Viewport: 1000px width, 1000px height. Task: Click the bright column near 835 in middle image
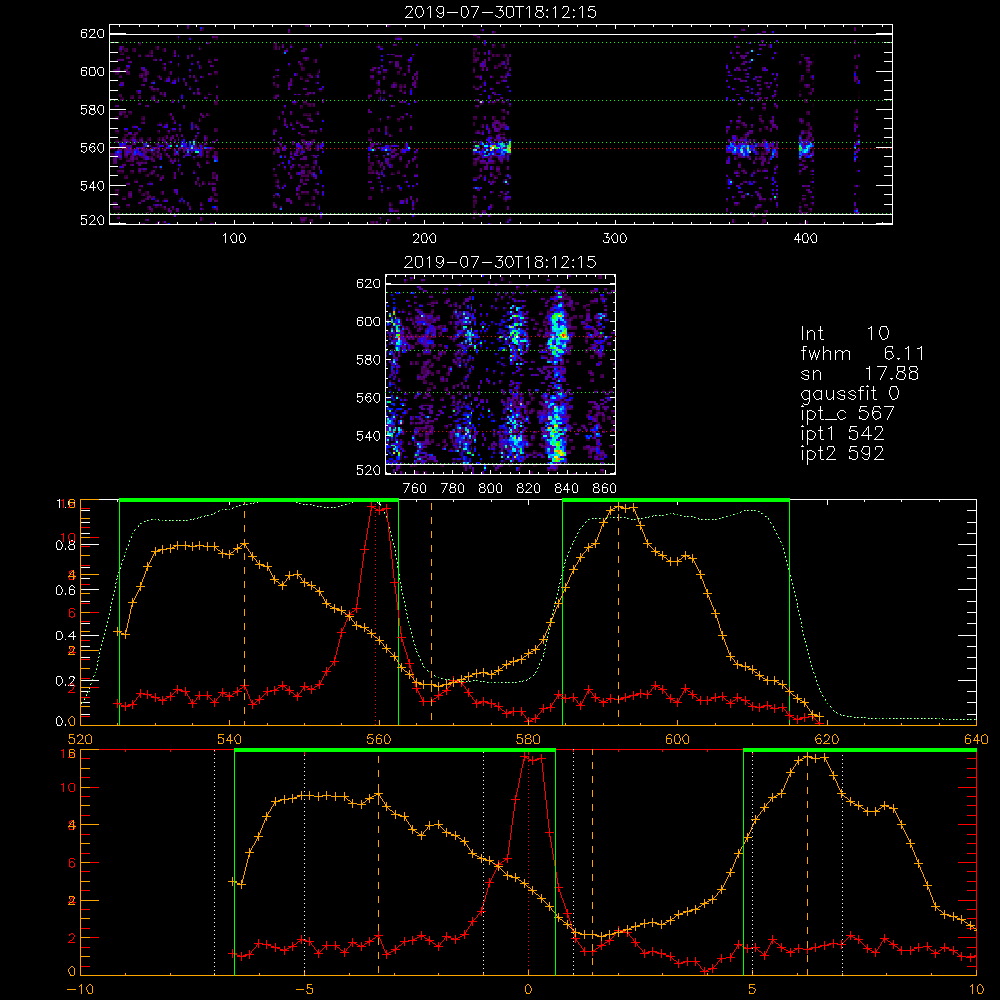tap(557, 376)
